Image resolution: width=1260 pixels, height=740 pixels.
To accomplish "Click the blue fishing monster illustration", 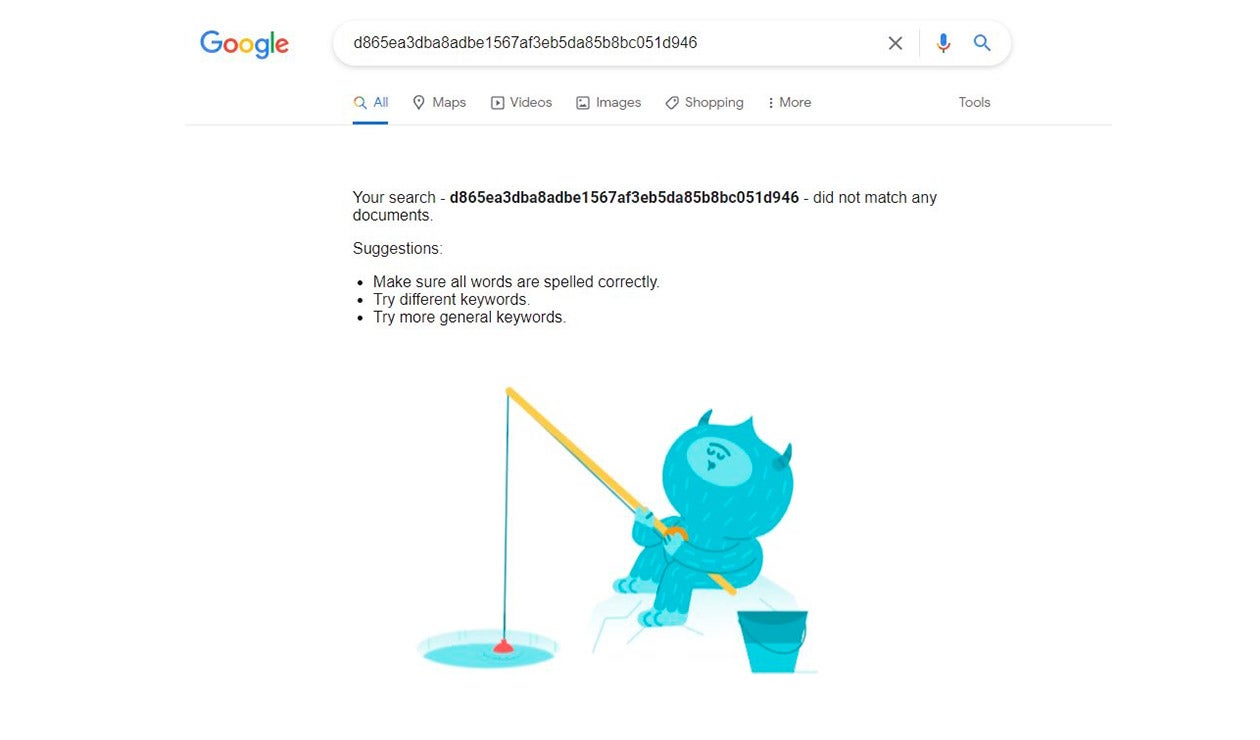I will pos(699,519).
